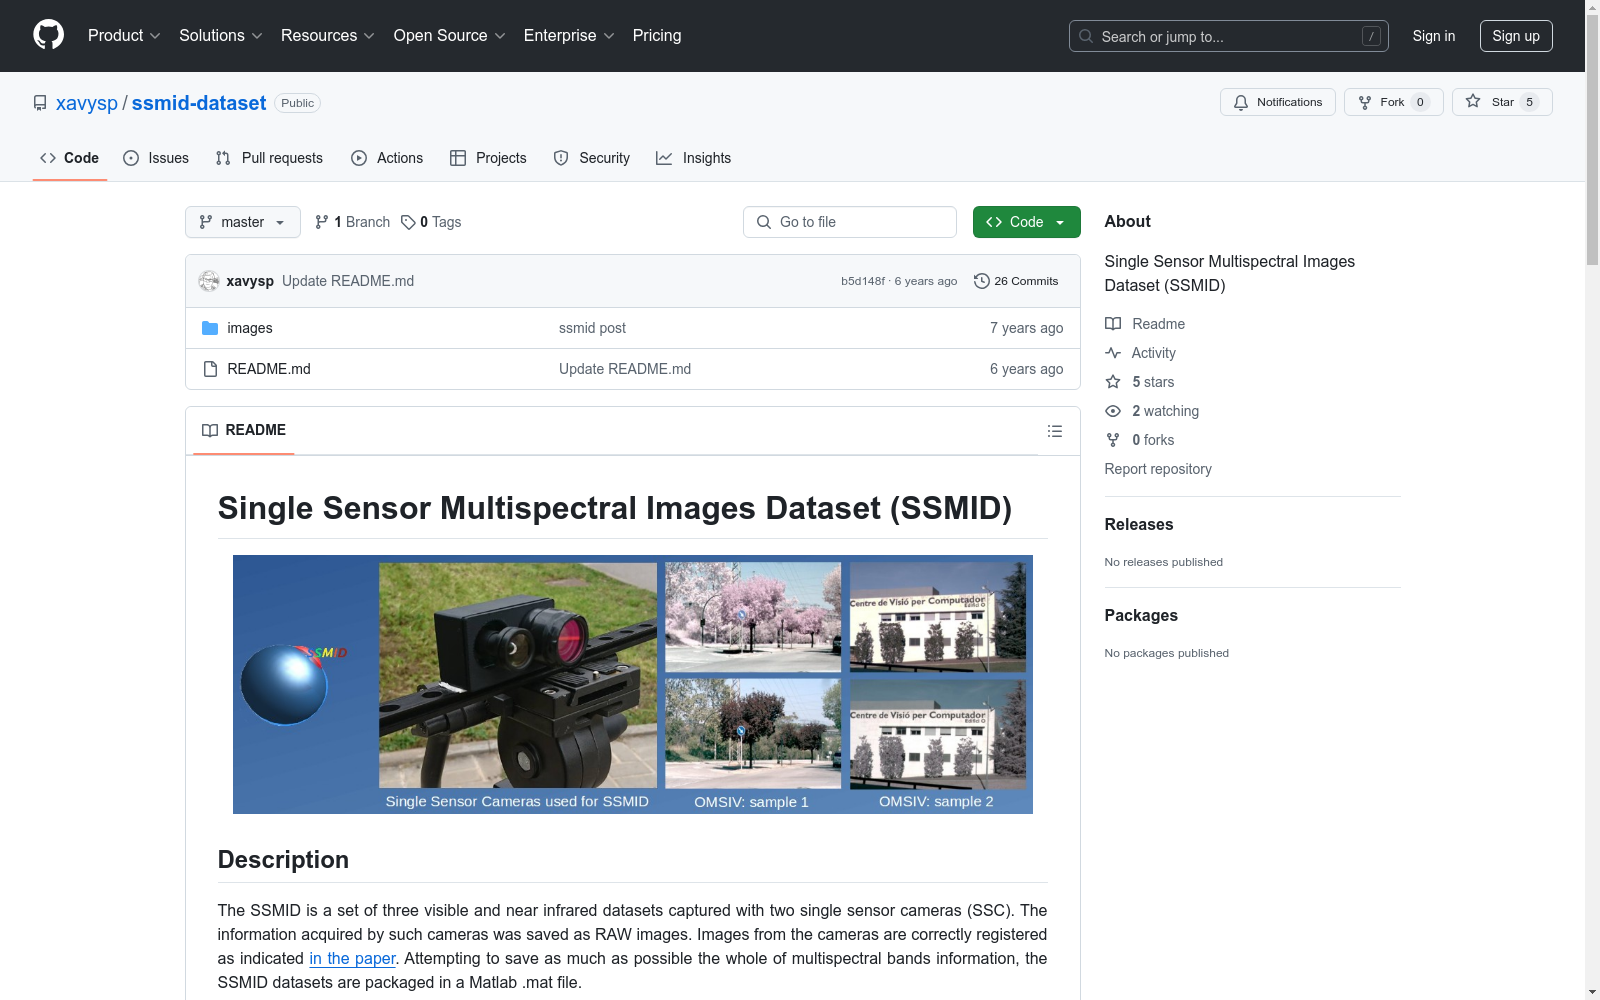The height and width of the screenshot is (1000, 1600).
Task: Click the search magnifier icon in header
Action: tap(1086, 36)
